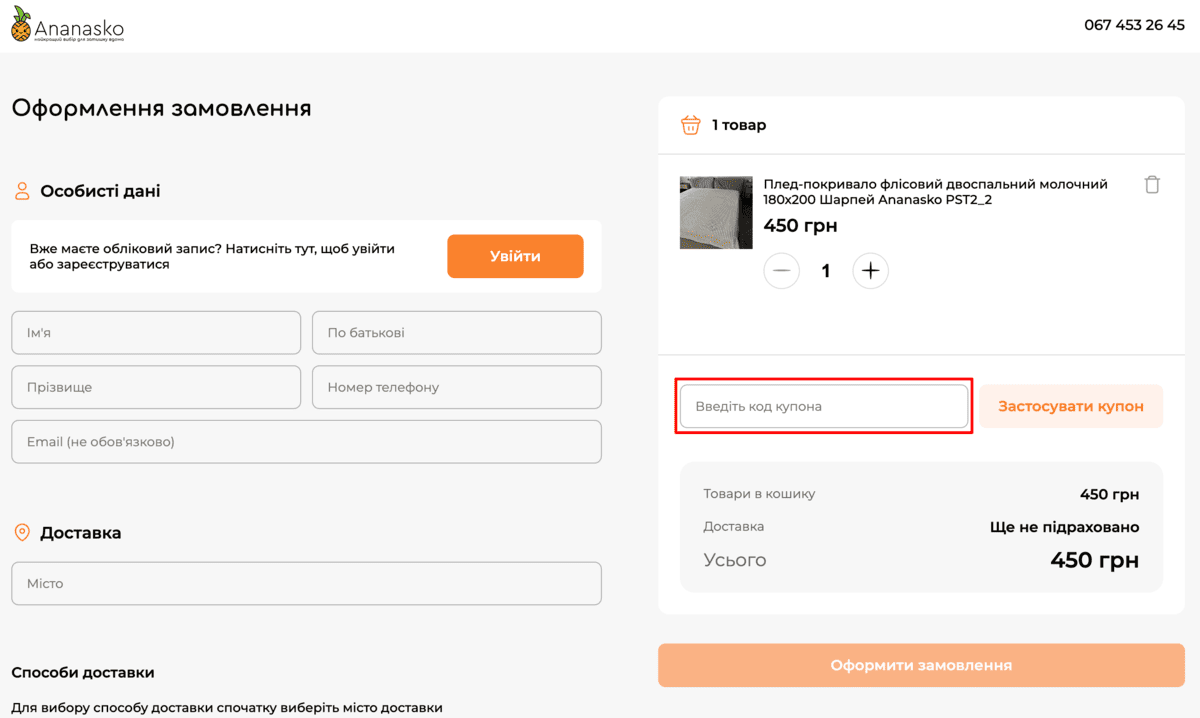
Task: Click the По батькові input field
Action: tap(457, 333)
